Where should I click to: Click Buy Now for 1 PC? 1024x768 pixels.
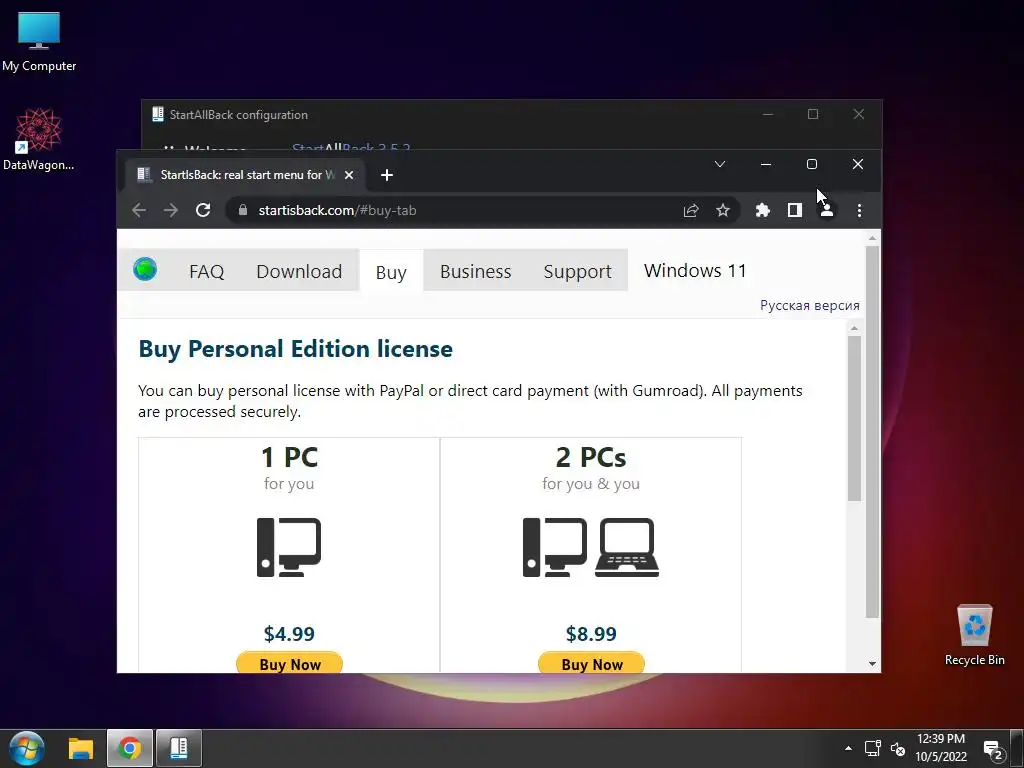pos(289,663)
